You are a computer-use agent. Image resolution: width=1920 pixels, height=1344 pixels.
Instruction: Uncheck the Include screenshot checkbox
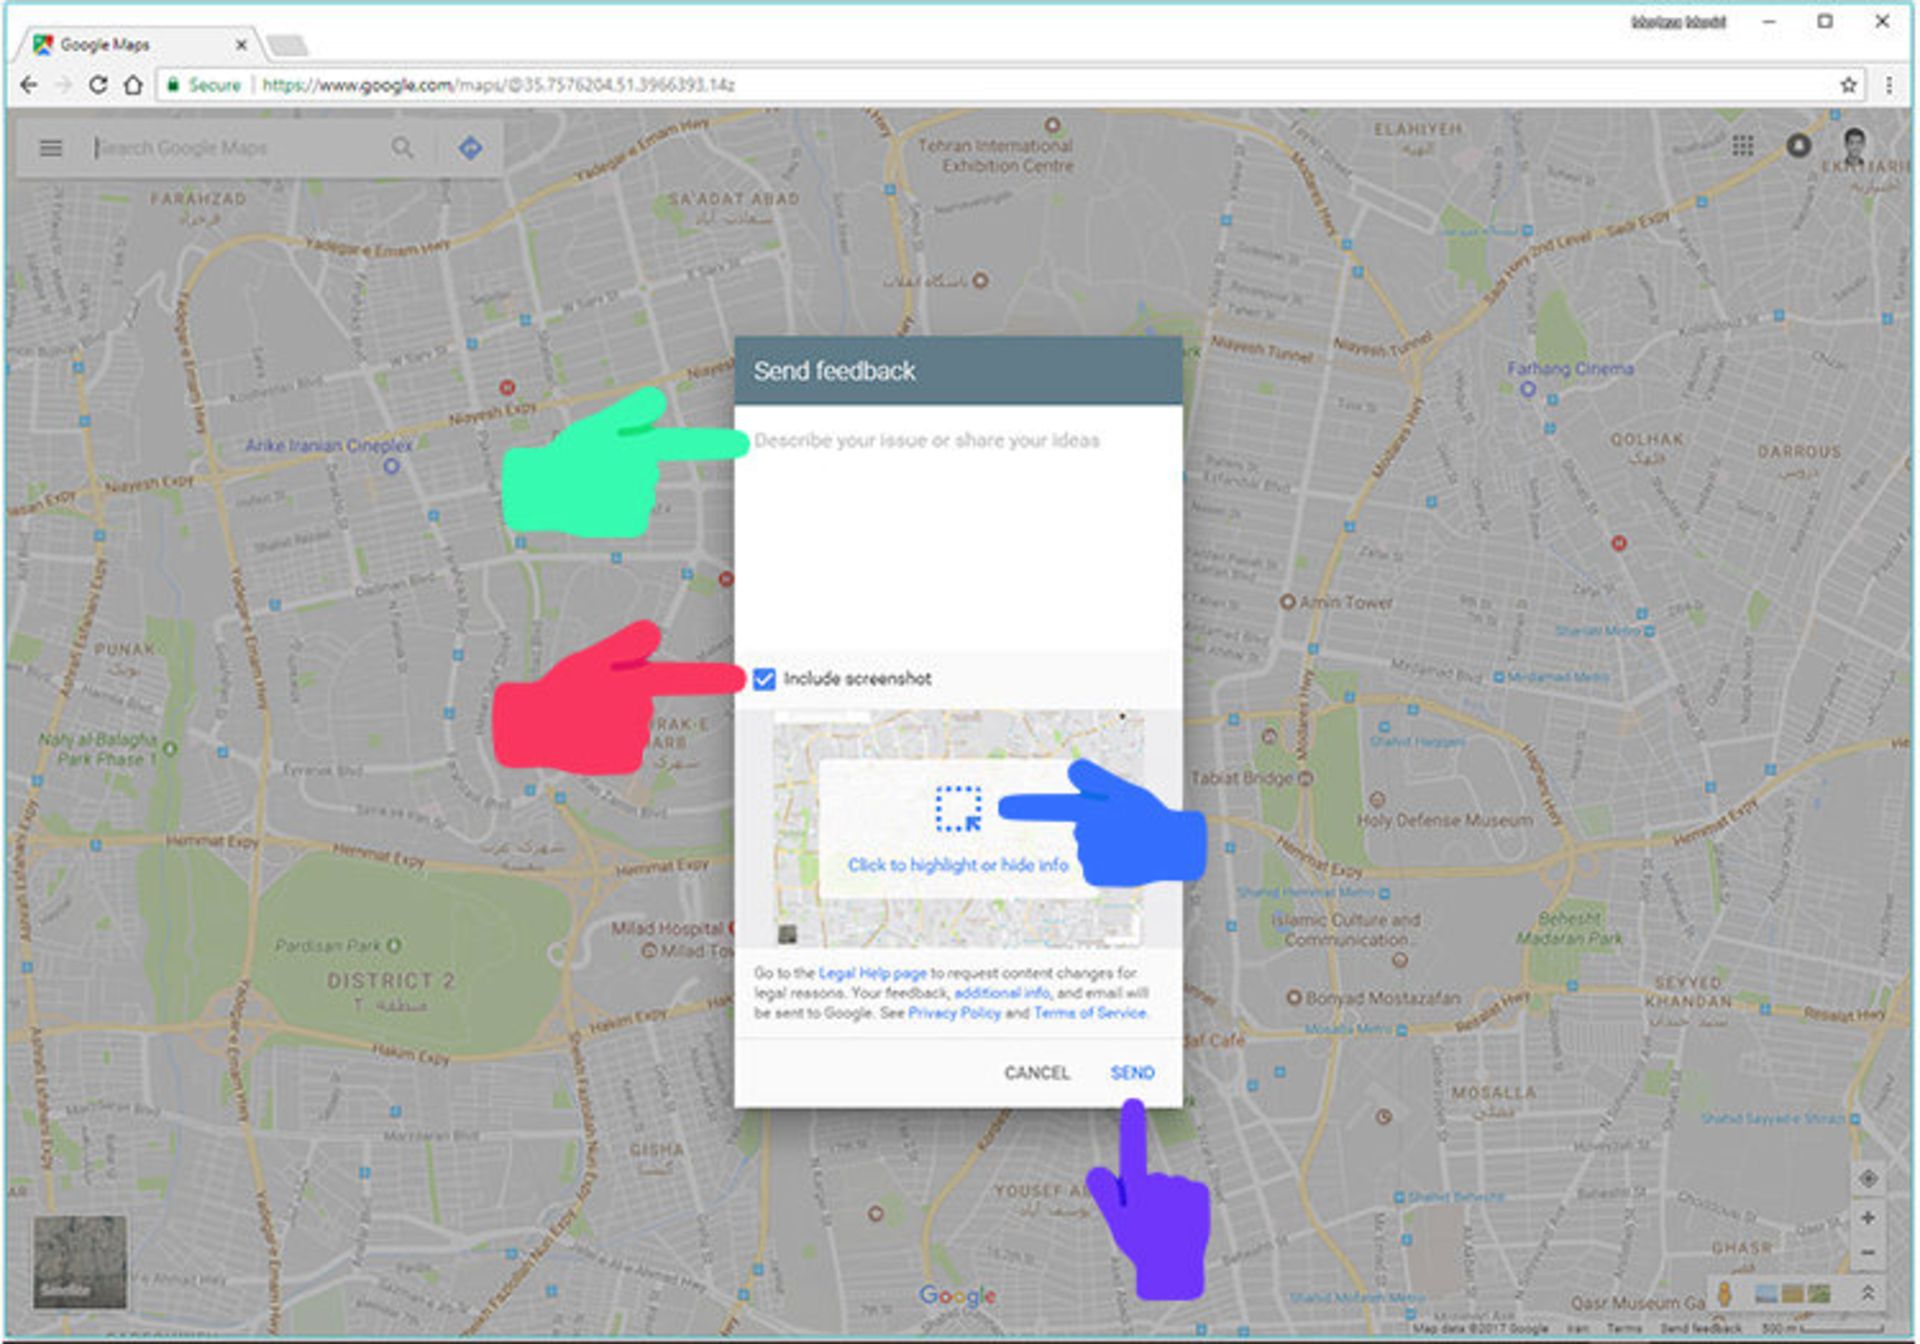point(764,679)
